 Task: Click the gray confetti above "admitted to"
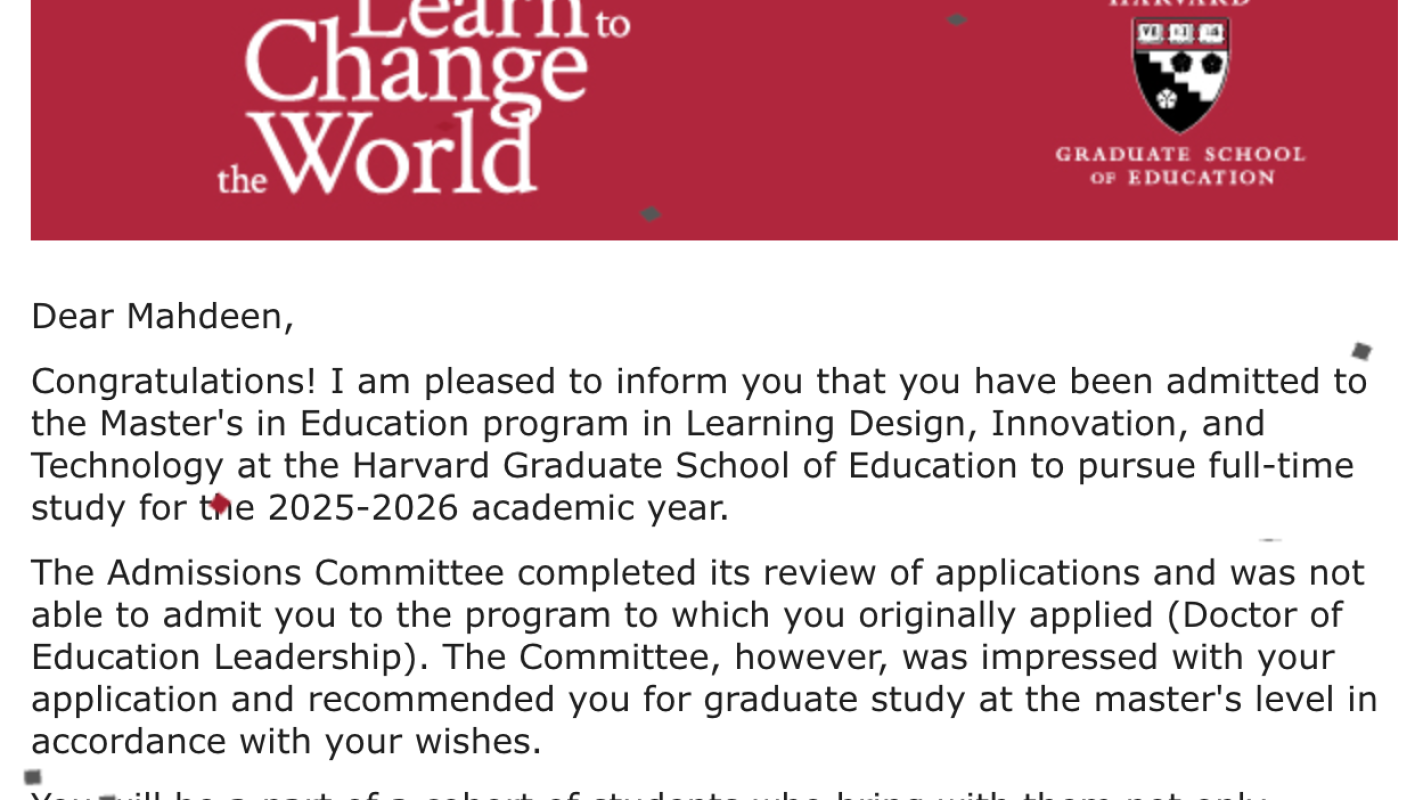click(x=1361, y=350)
